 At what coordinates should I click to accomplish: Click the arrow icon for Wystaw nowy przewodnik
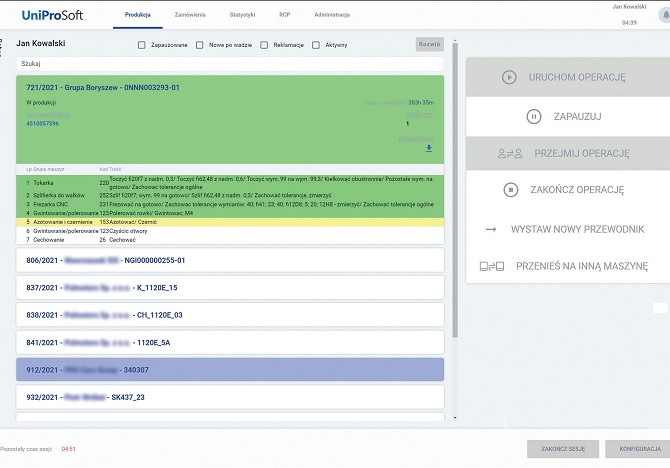click(x=491, y=229)
